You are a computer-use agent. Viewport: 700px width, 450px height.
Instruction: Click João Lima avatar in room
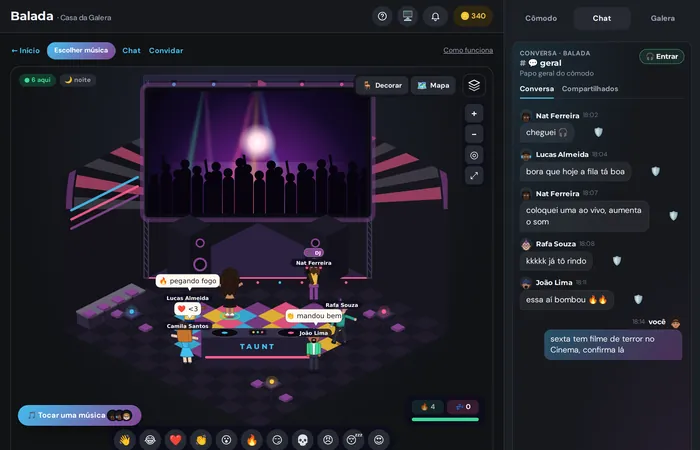pos(314,353)
